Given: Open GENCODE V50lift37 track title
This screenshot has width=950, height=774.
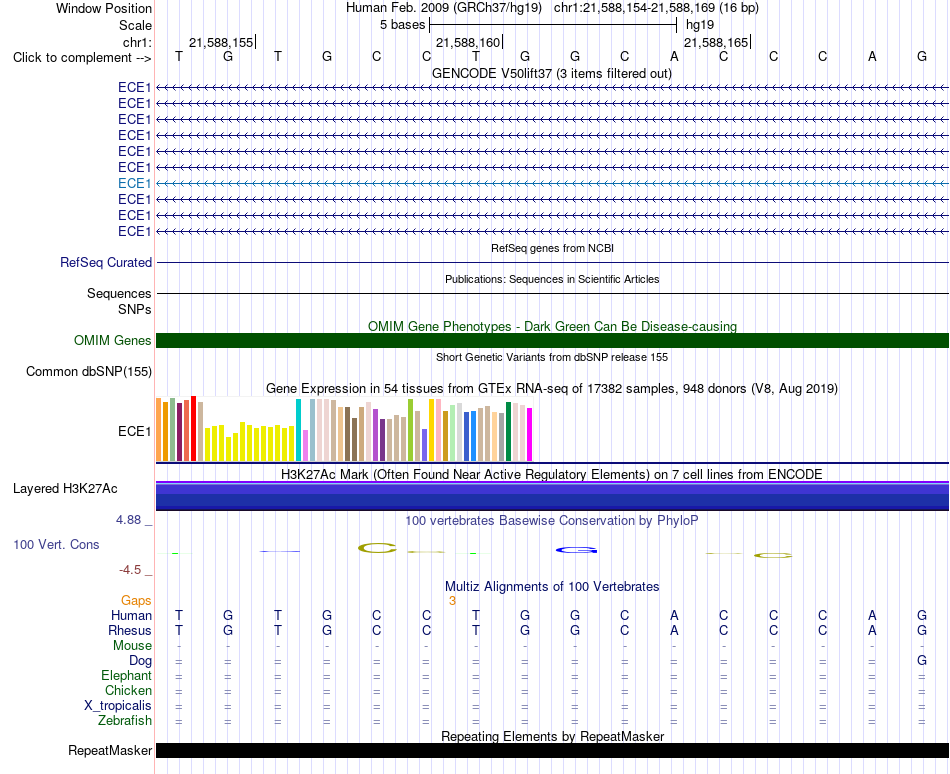Looking at the screenshot, I should pyautogui.click(x=551, y=73).
